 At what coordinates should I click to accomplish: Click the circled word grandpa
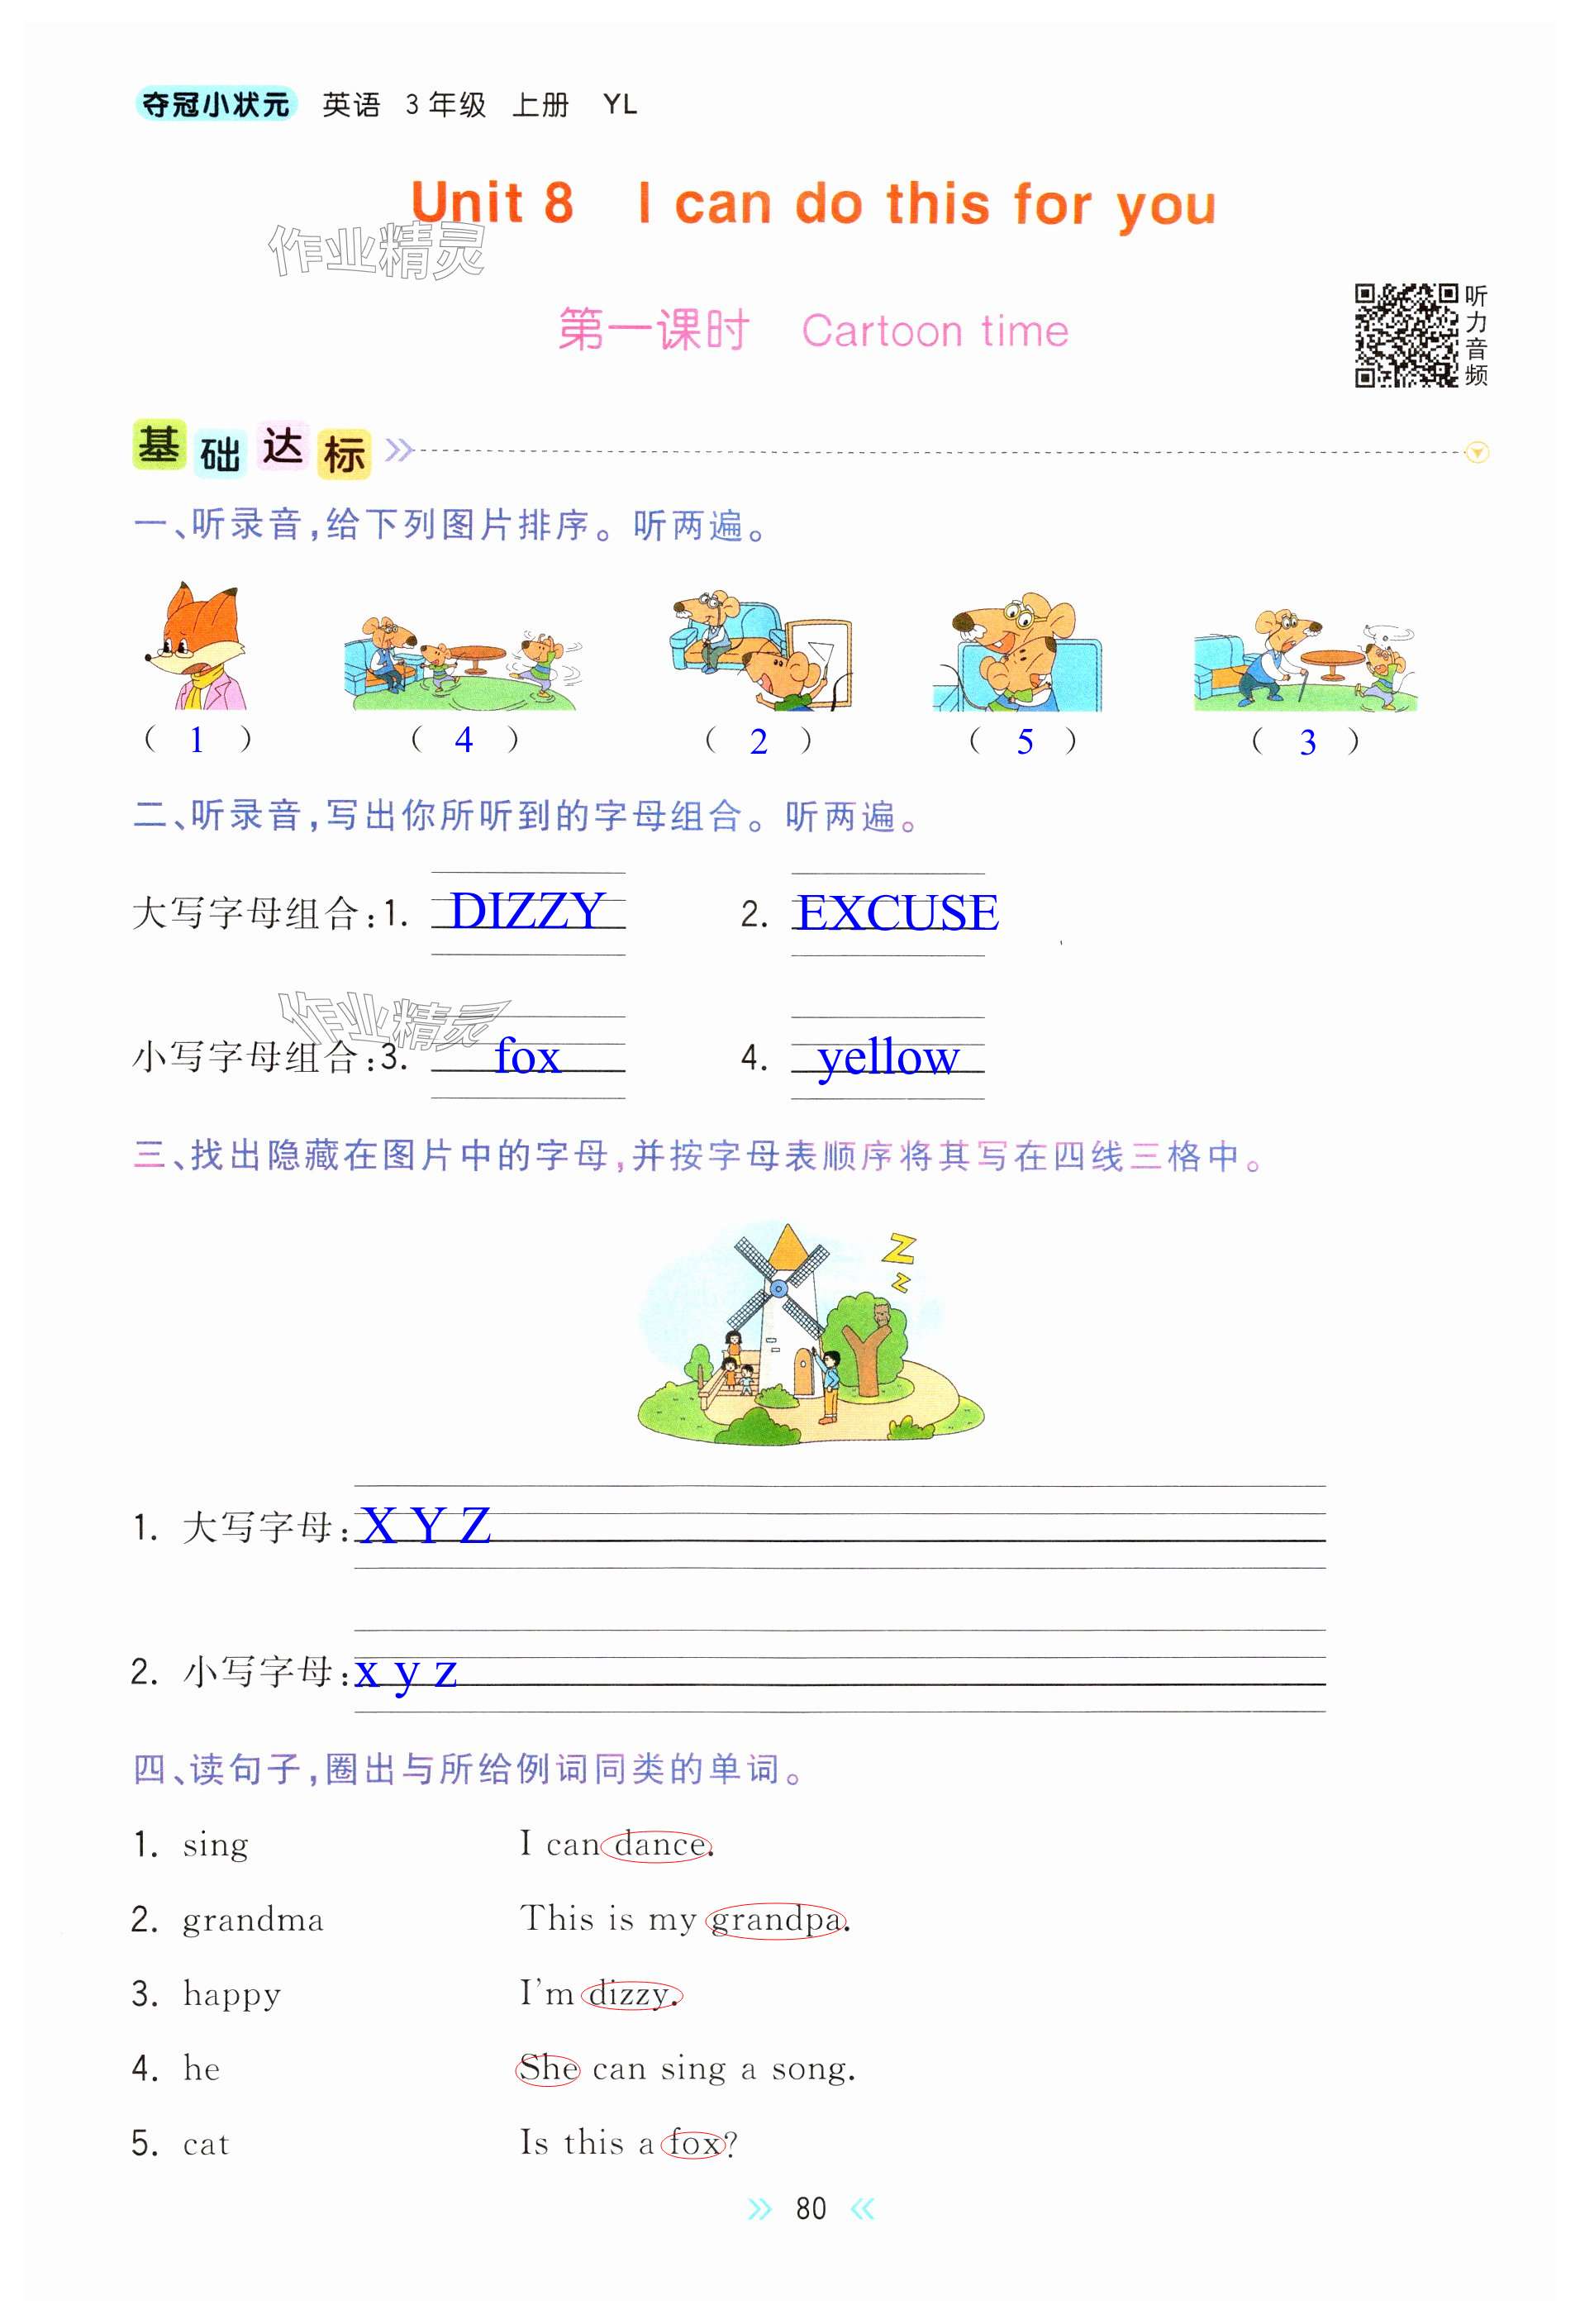(776, 1920)
